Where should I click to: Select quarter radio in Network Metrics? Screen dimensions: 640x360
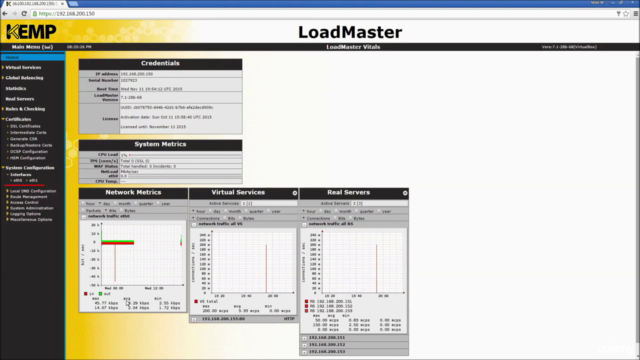(x=136, y=203)
